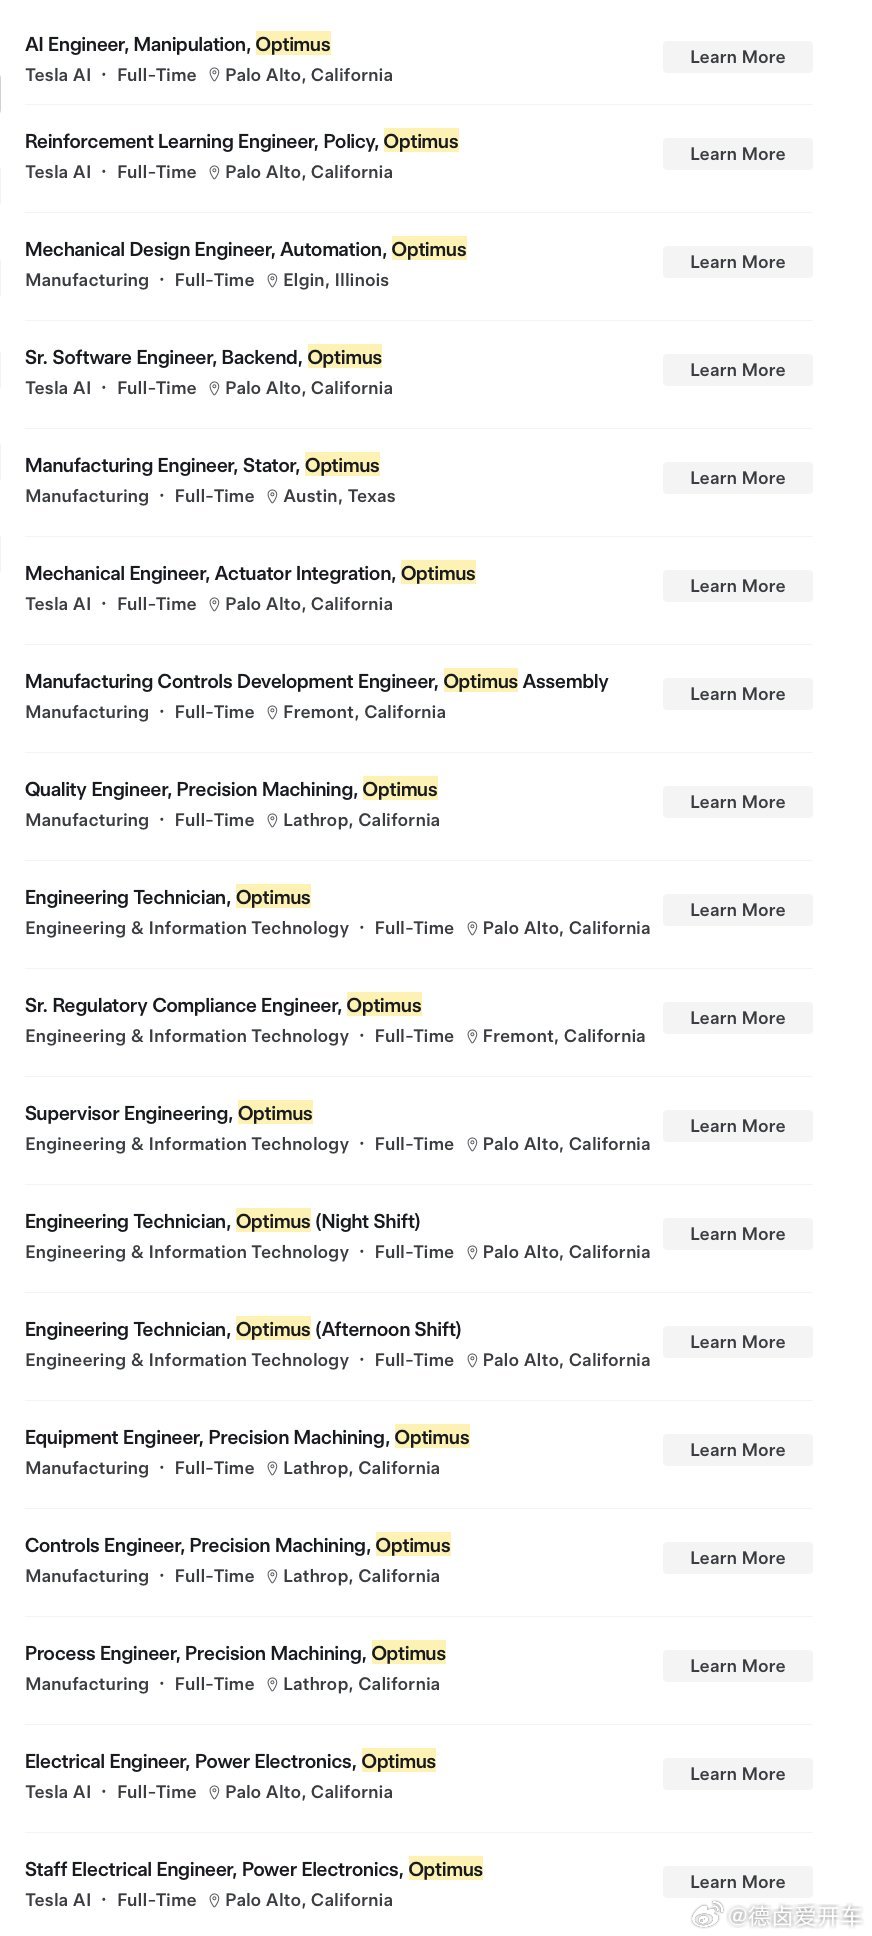Open Engineering Technician (Afternoon Shift) job title
The width and height of the screenshot is (872, 1936).
click(243, 1330)
